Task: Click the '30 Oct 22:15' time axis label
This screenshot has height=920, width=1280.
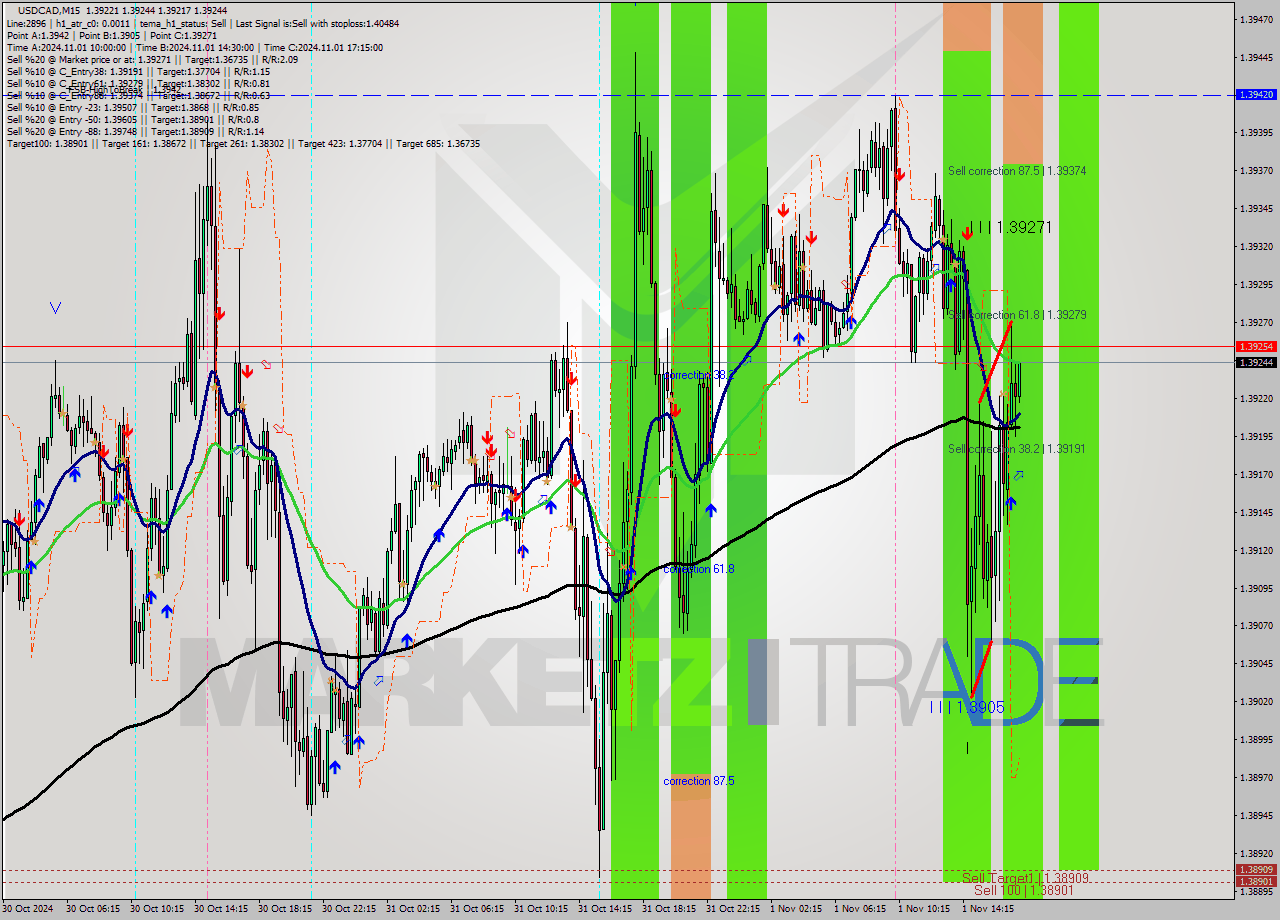Action: tap(349, 909)
